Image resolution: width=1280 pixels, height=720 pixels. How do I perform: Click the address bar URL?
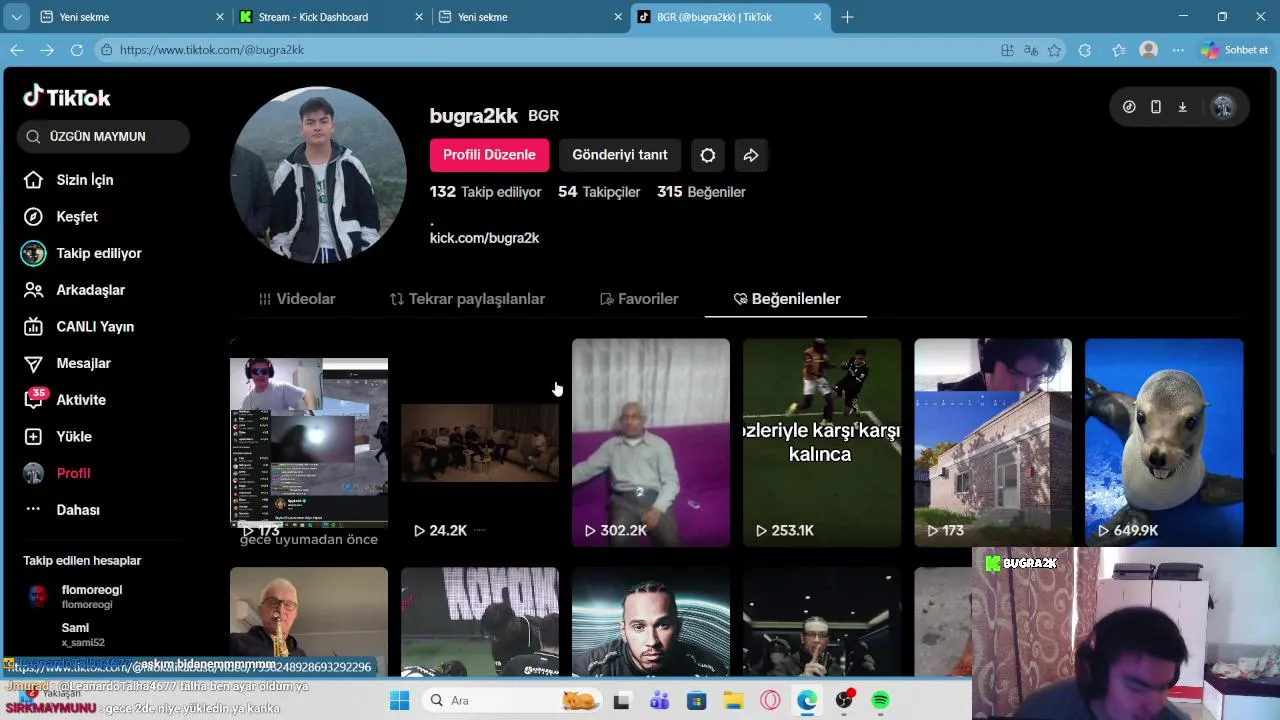(x=212, y=50)
